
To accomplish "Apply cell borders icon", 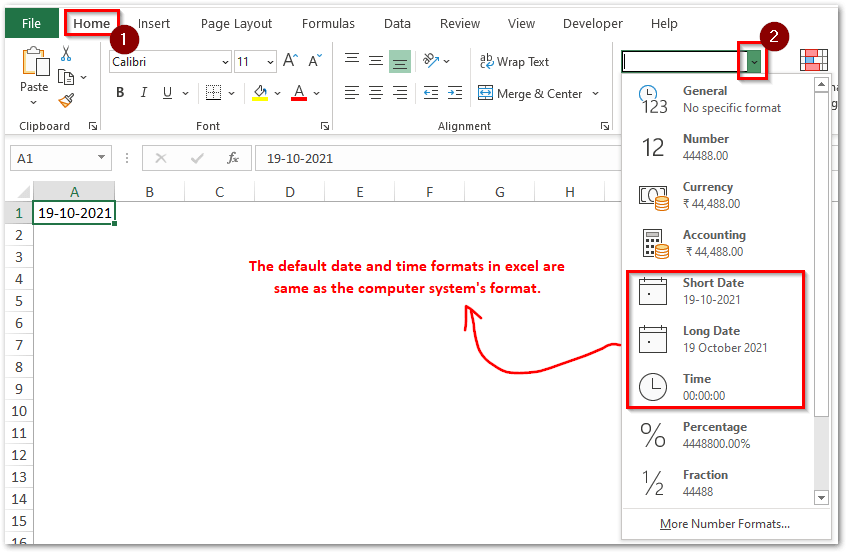I will tap(213, 93).
